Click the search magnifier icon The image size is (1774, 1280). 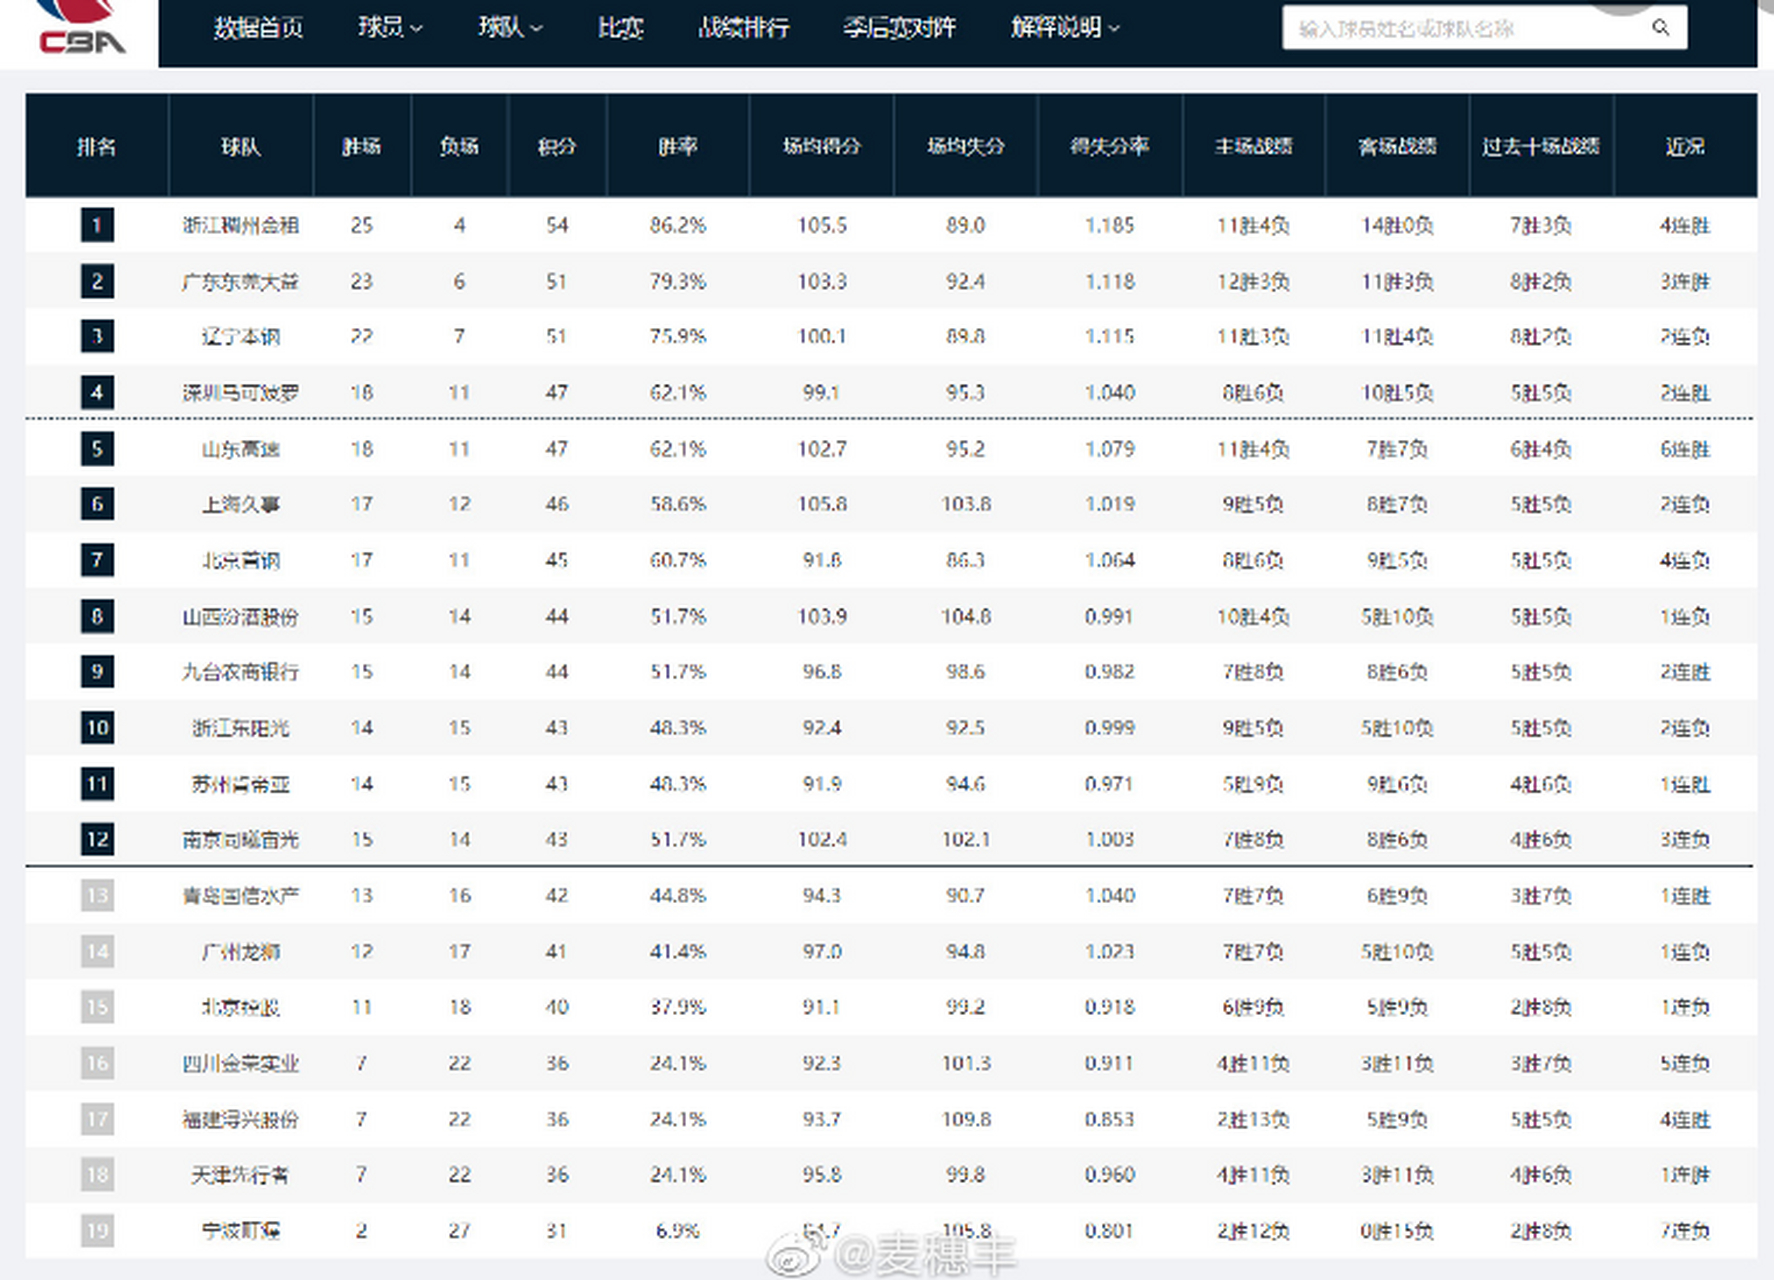click(1660, 28)
